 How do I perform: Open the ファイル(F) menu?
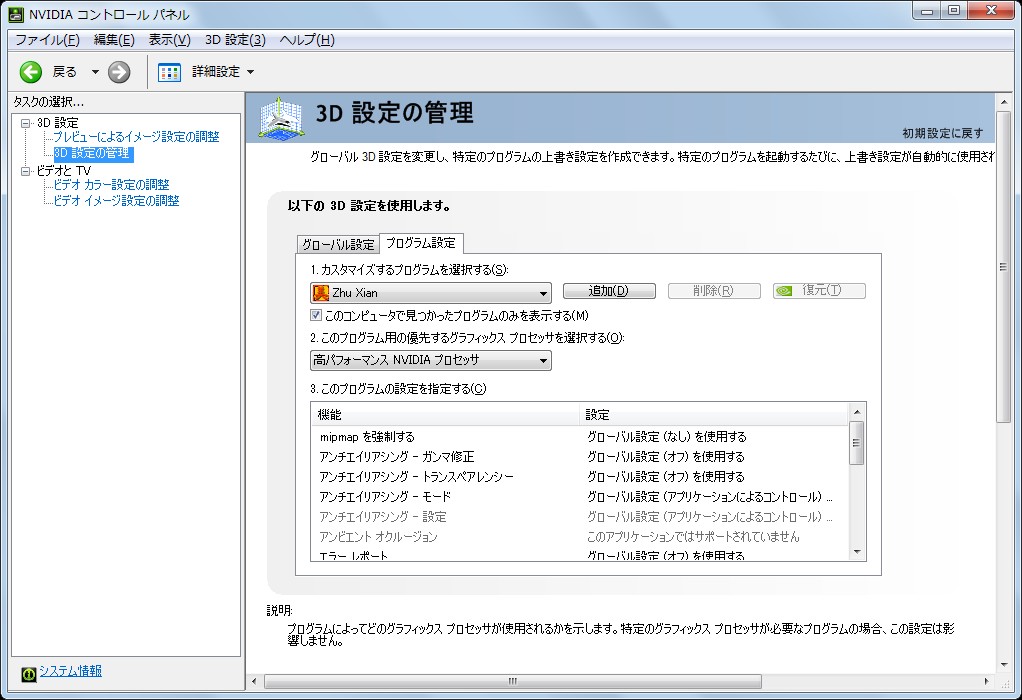(47, 40)
